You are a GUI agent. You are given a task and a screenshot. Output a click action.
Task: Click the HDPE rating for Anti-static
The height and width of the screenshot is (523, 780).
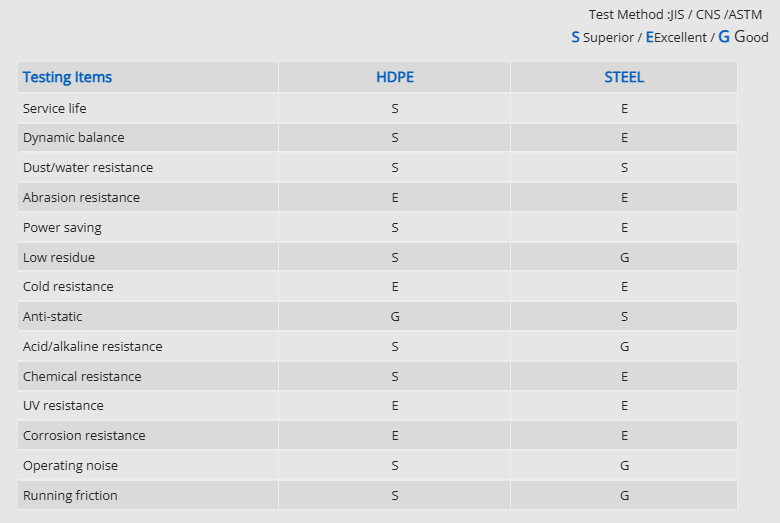tap(395, 317)
